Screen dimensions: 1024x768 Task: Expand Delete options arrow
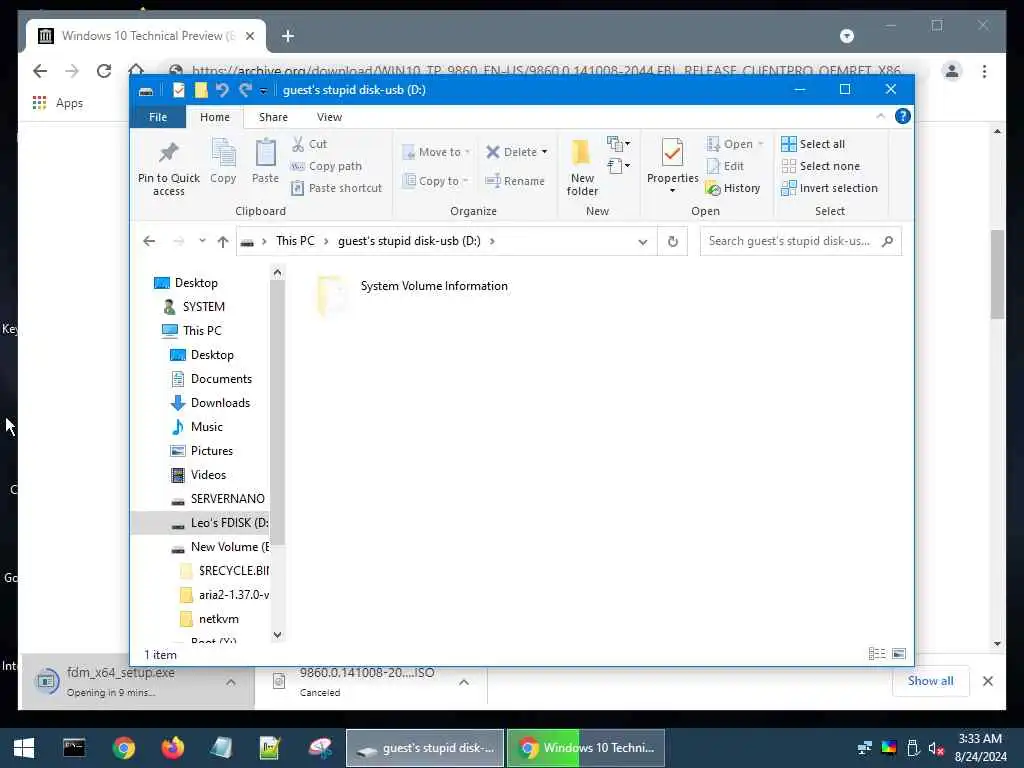545,152
